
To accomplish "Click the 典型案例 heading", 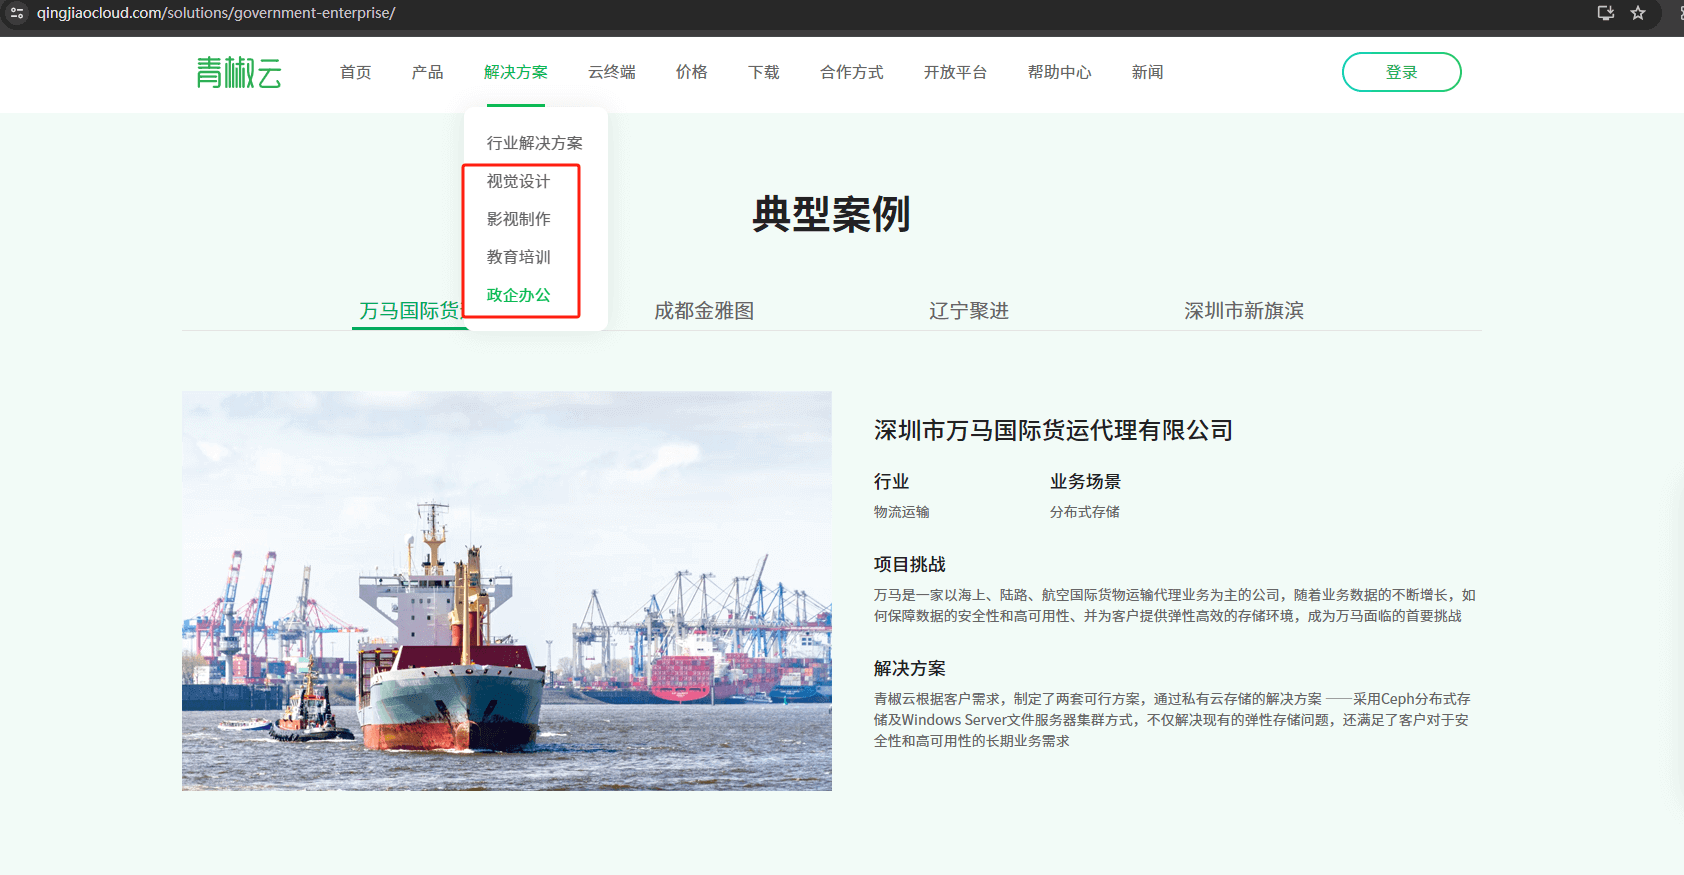I will (832, 214).
